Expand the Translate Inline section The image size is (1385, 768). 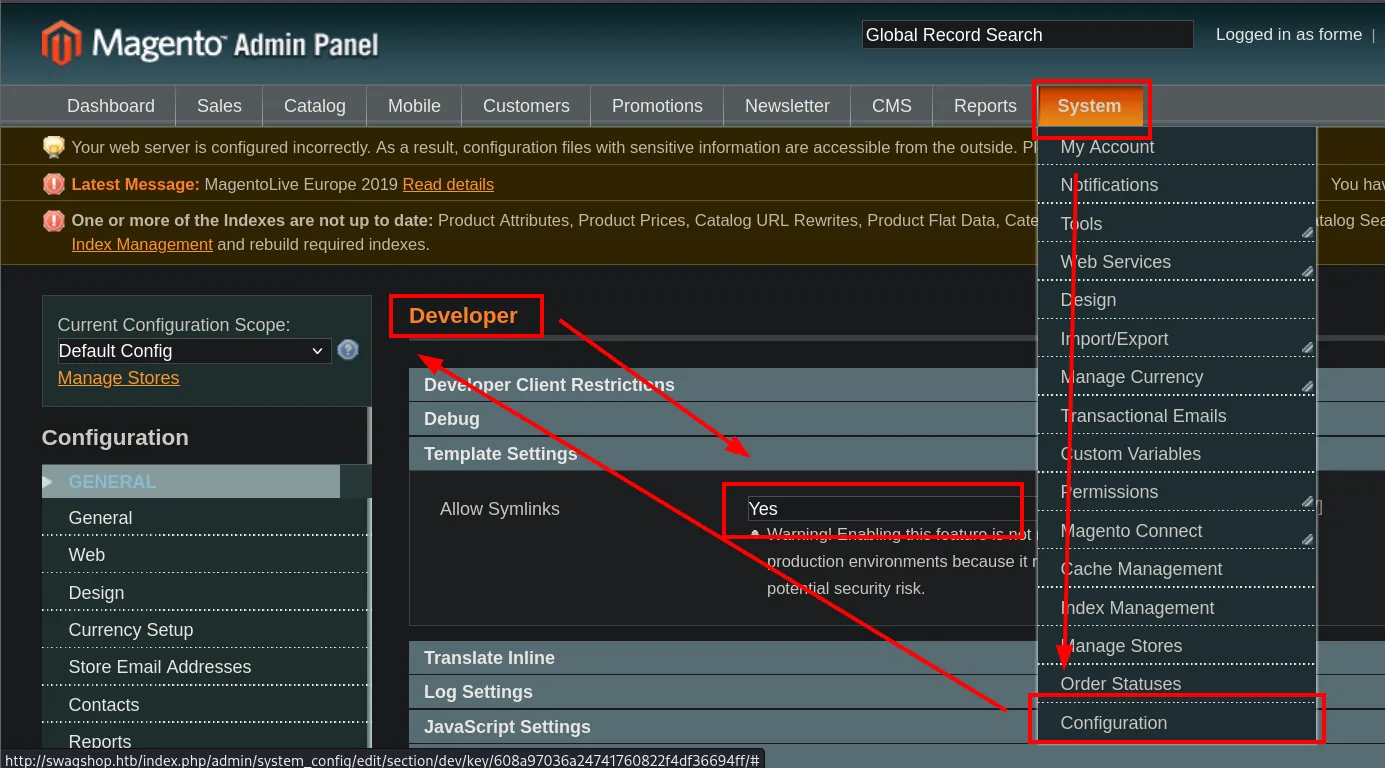click(723, 658)
